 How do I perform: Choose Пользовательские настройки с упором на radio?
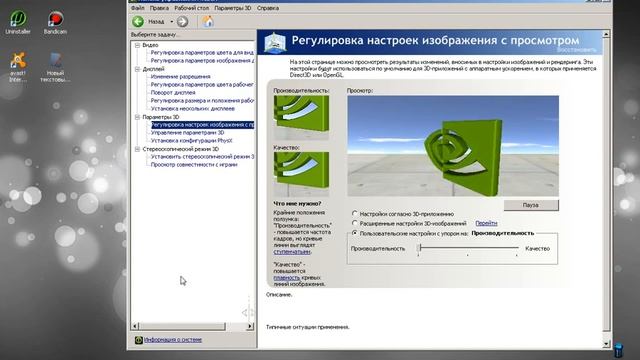tap(355, 233)
